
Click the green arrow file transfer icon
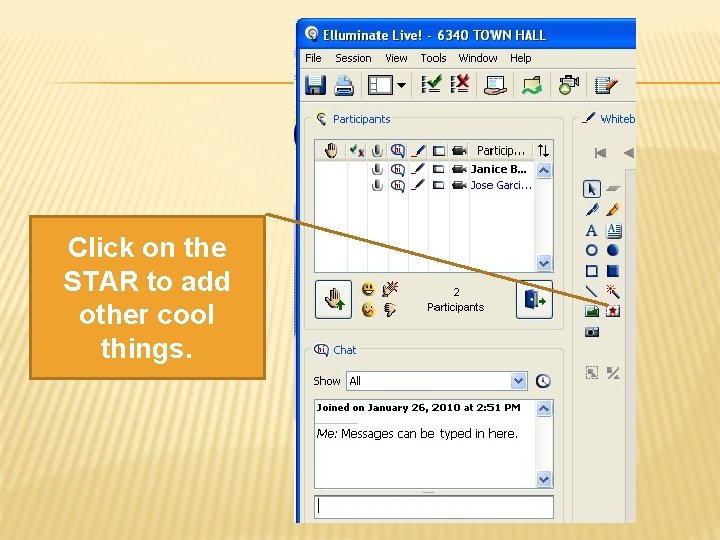pyautogui.click(x=532, y=86)
